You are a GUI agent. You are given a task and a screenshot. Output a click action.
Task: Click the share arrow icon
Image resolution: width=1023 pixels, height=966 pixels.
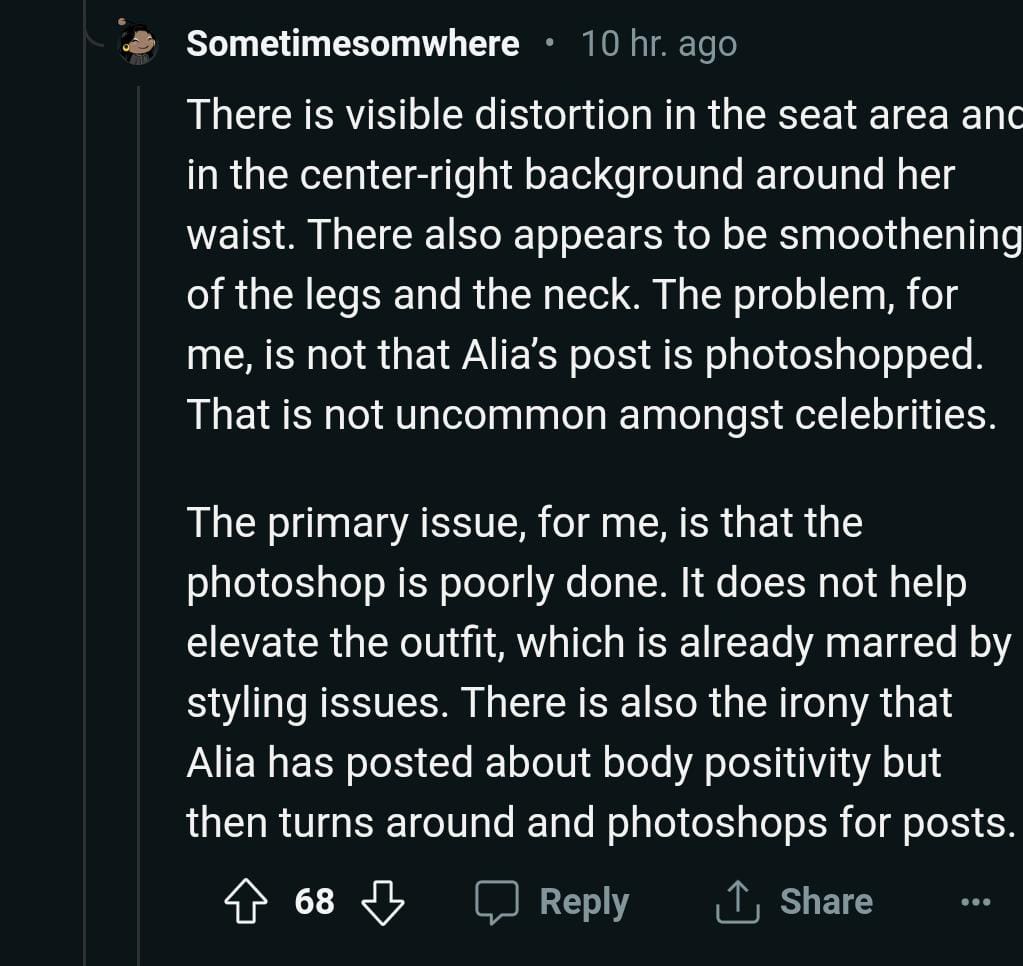coord(737,902)
